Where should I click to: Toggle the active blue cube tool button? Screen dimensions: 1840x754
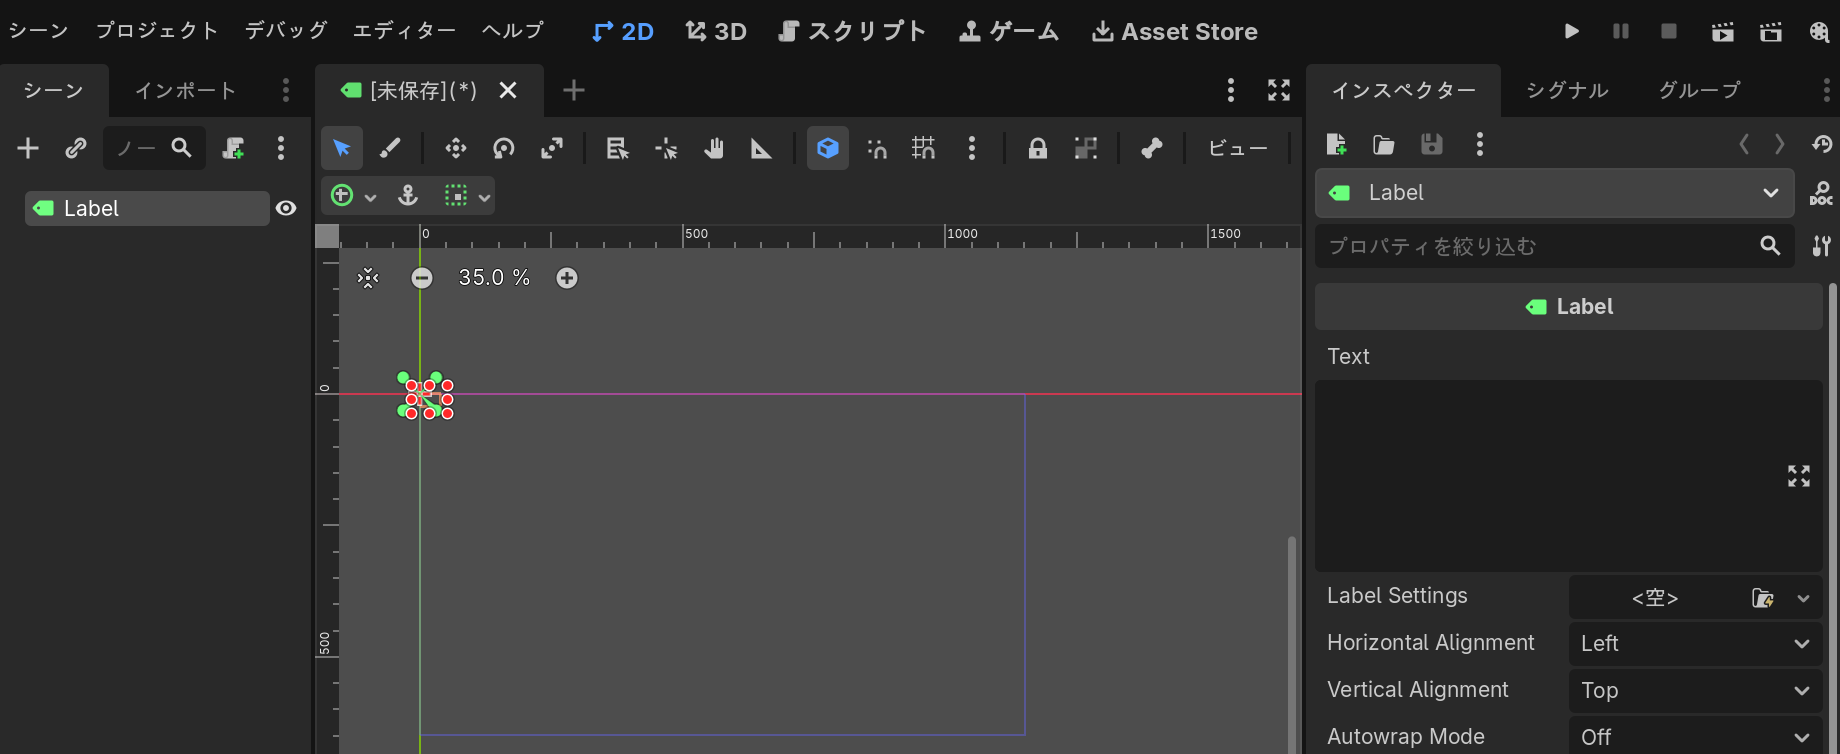pyautogui.click(x=828, y=148)
